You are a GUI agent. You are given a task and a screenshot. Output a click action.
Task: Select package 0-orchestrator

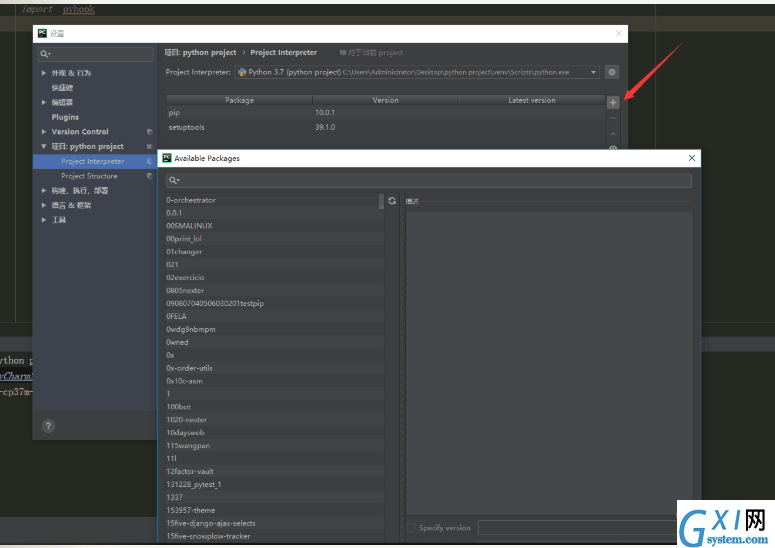pos(274,200)
